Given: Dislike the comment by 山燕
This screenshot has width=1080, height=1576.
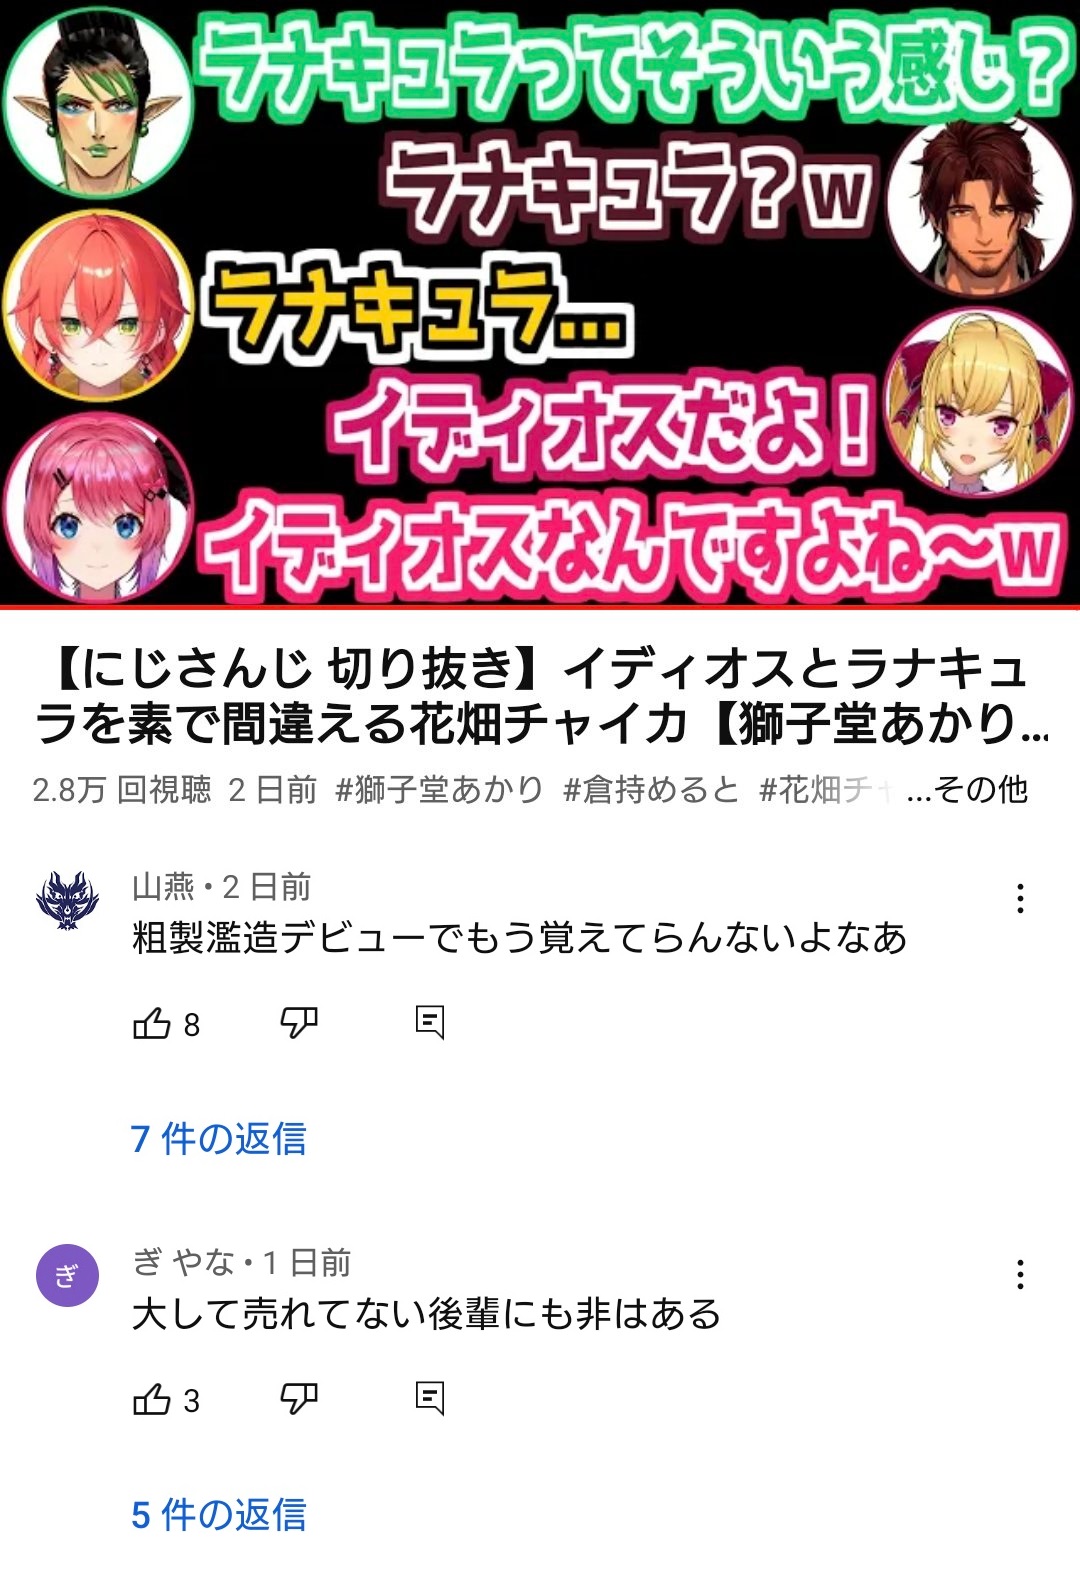Looking at the screenshot, I should tap(298, 1023).
